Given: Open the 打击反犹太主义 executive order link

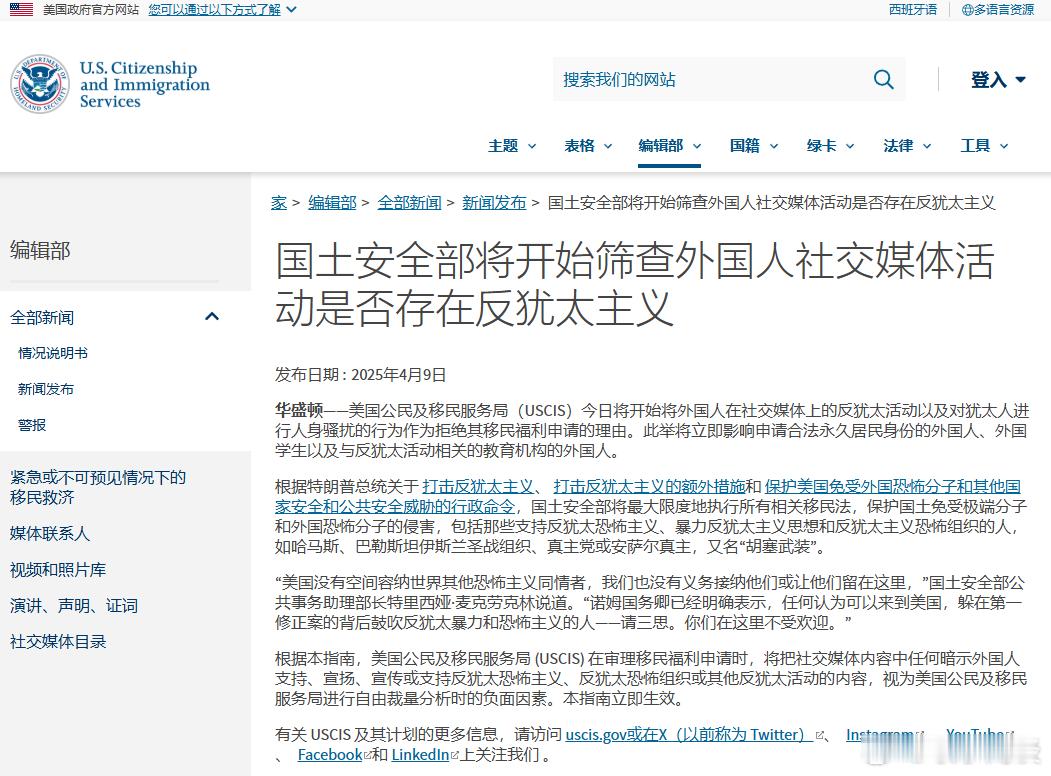Looking at the screenshot, I should click(477, 486).
